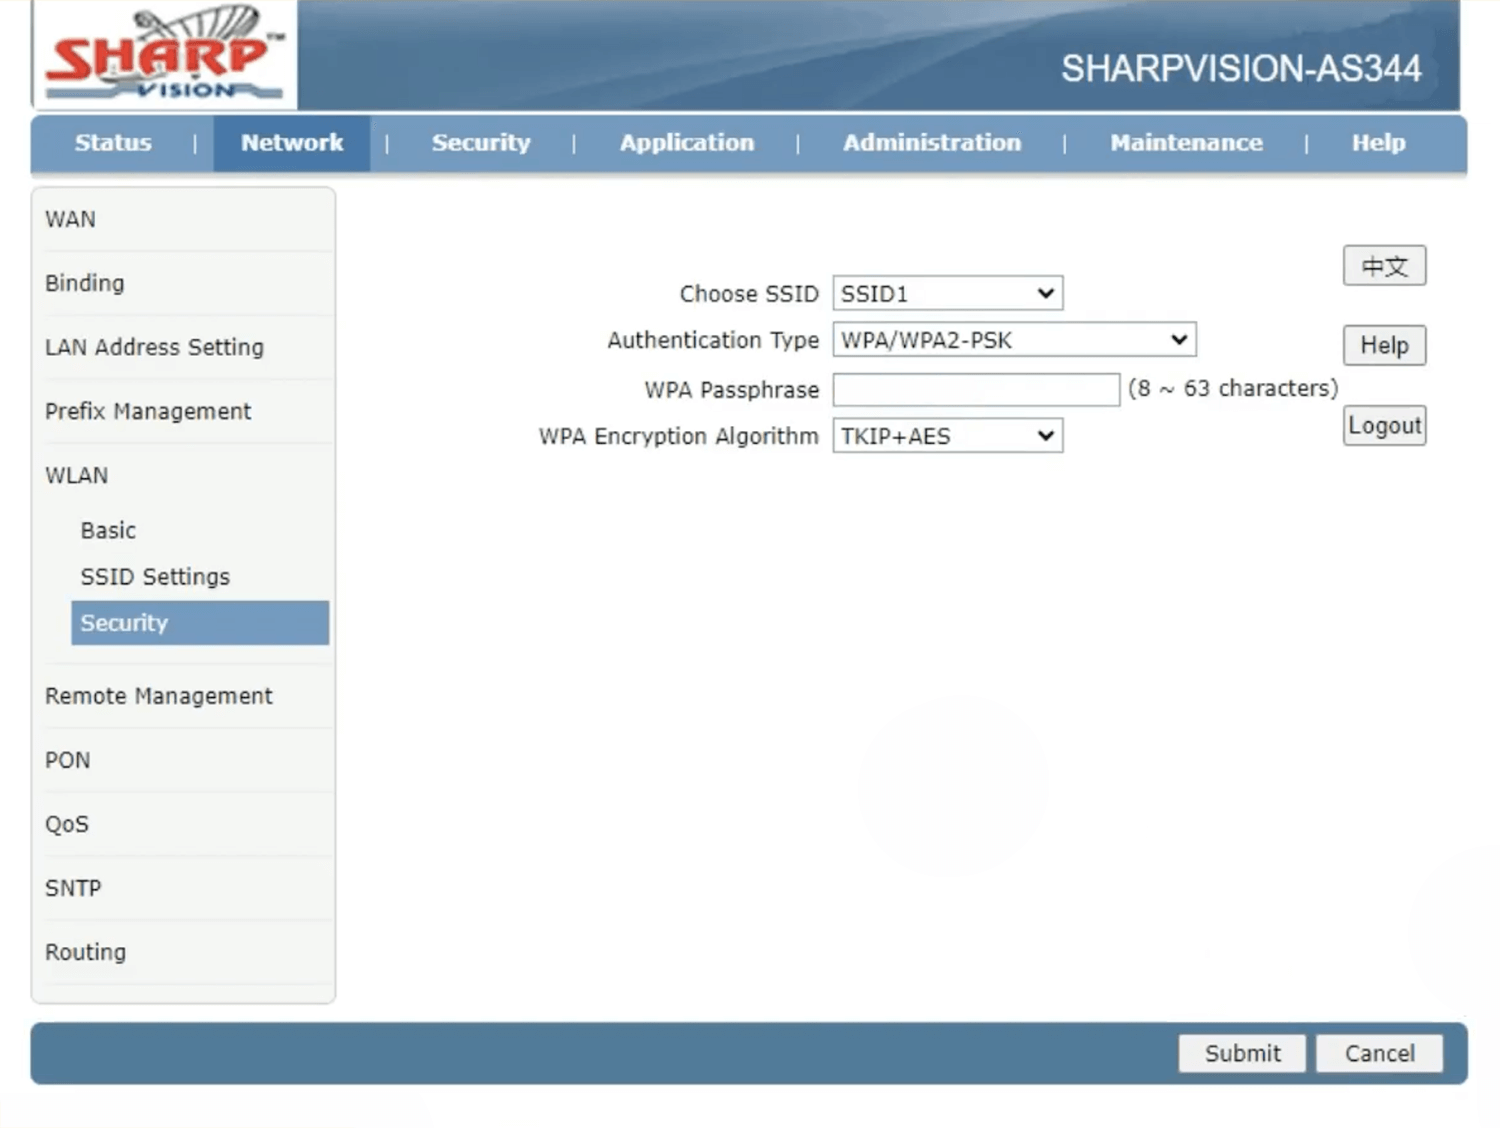
Task: Open the Security top menu tab
Action: pos(481,143)
